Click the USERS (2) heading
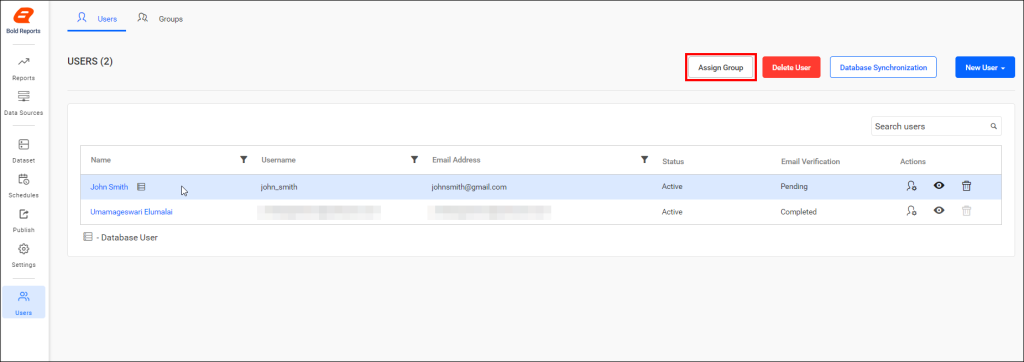The height and width of the screenshot is (362, 1024). coord(90,61)
